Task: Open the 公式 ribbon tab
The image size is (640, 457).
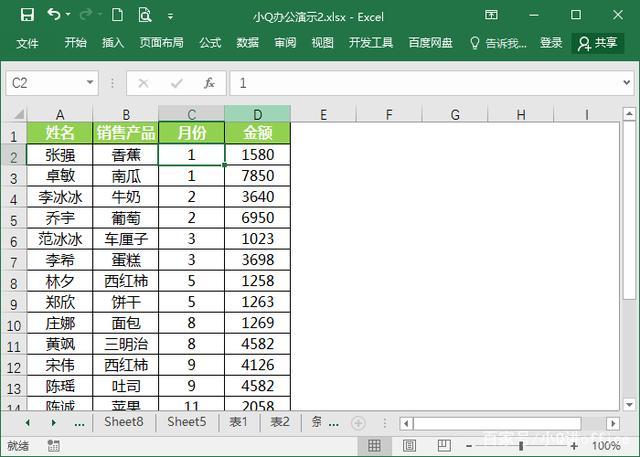Action: tap(210, 42)
